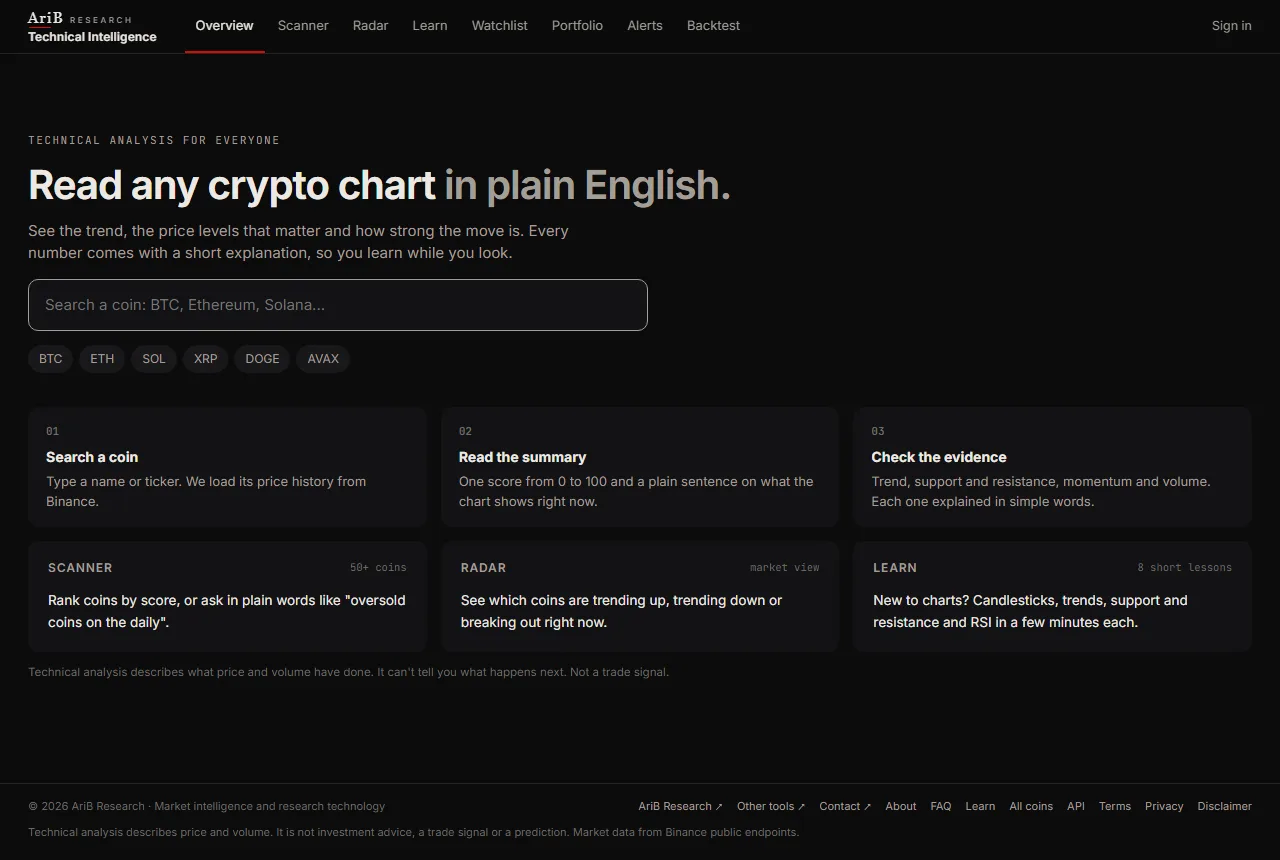Click the "8 short lessons" label
The image size is (1280, 860).
click(1184, 568)
